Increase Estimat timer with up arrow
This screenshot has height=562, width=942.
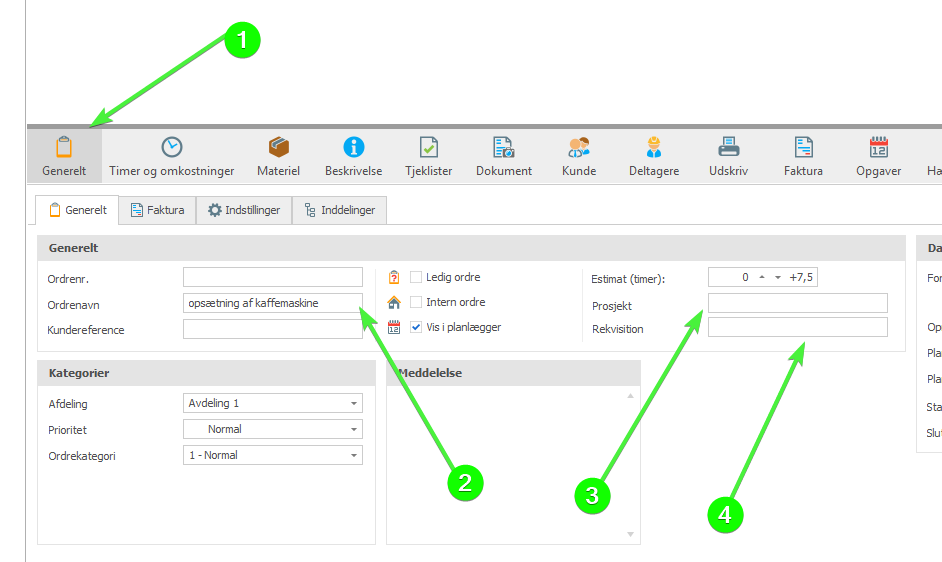[762, 277]
